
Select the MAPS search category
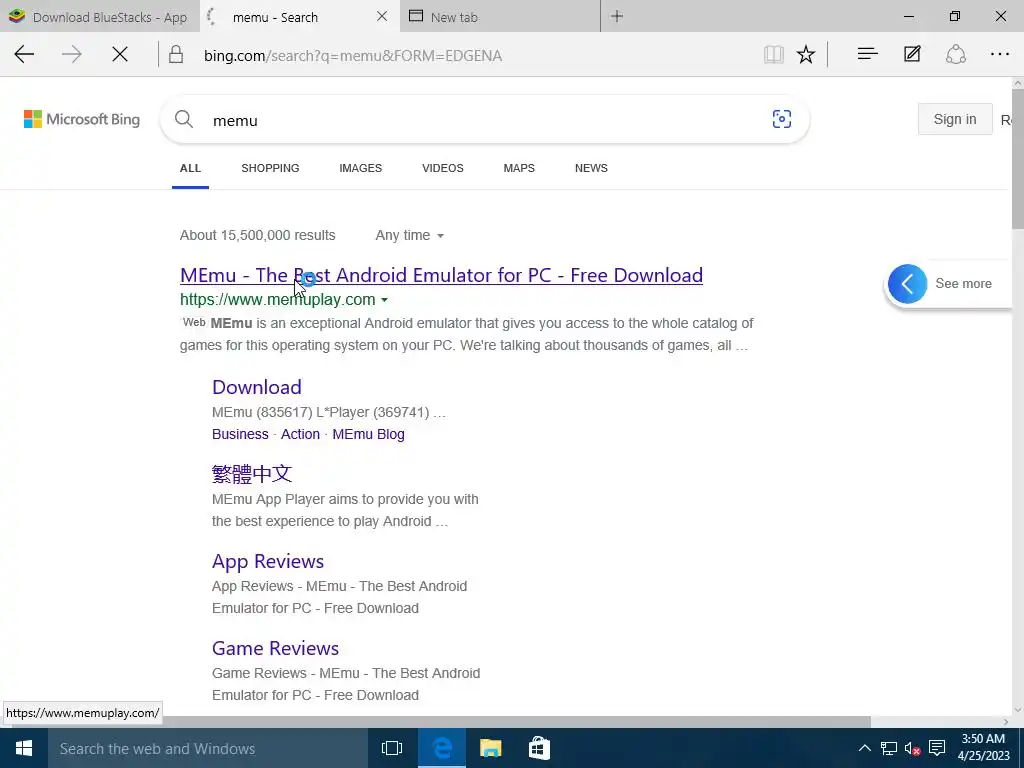519,168
